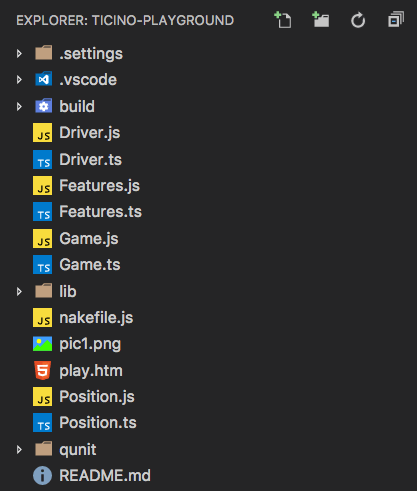Open the pic1.png file
Screen dimensions: 417x491
click(90, 344)
